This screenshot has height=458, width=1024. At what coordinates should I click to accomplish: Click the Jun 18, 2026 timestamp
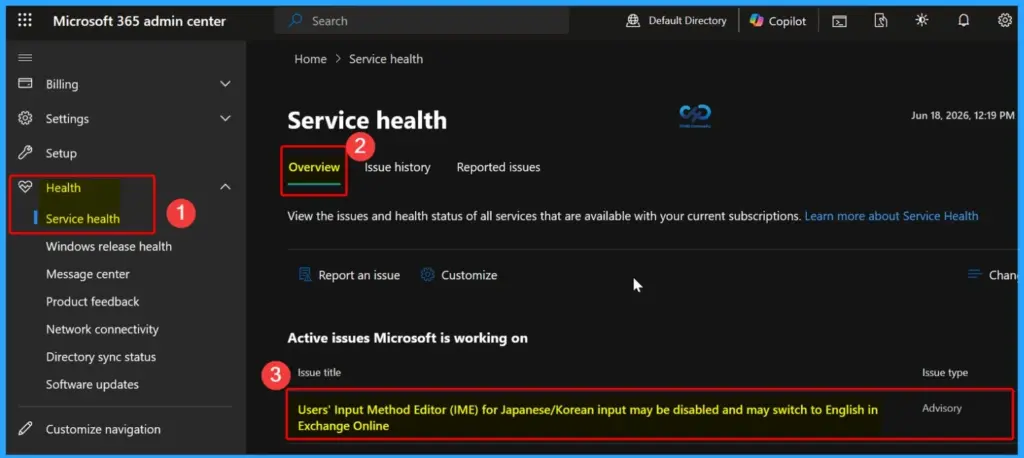963,115
